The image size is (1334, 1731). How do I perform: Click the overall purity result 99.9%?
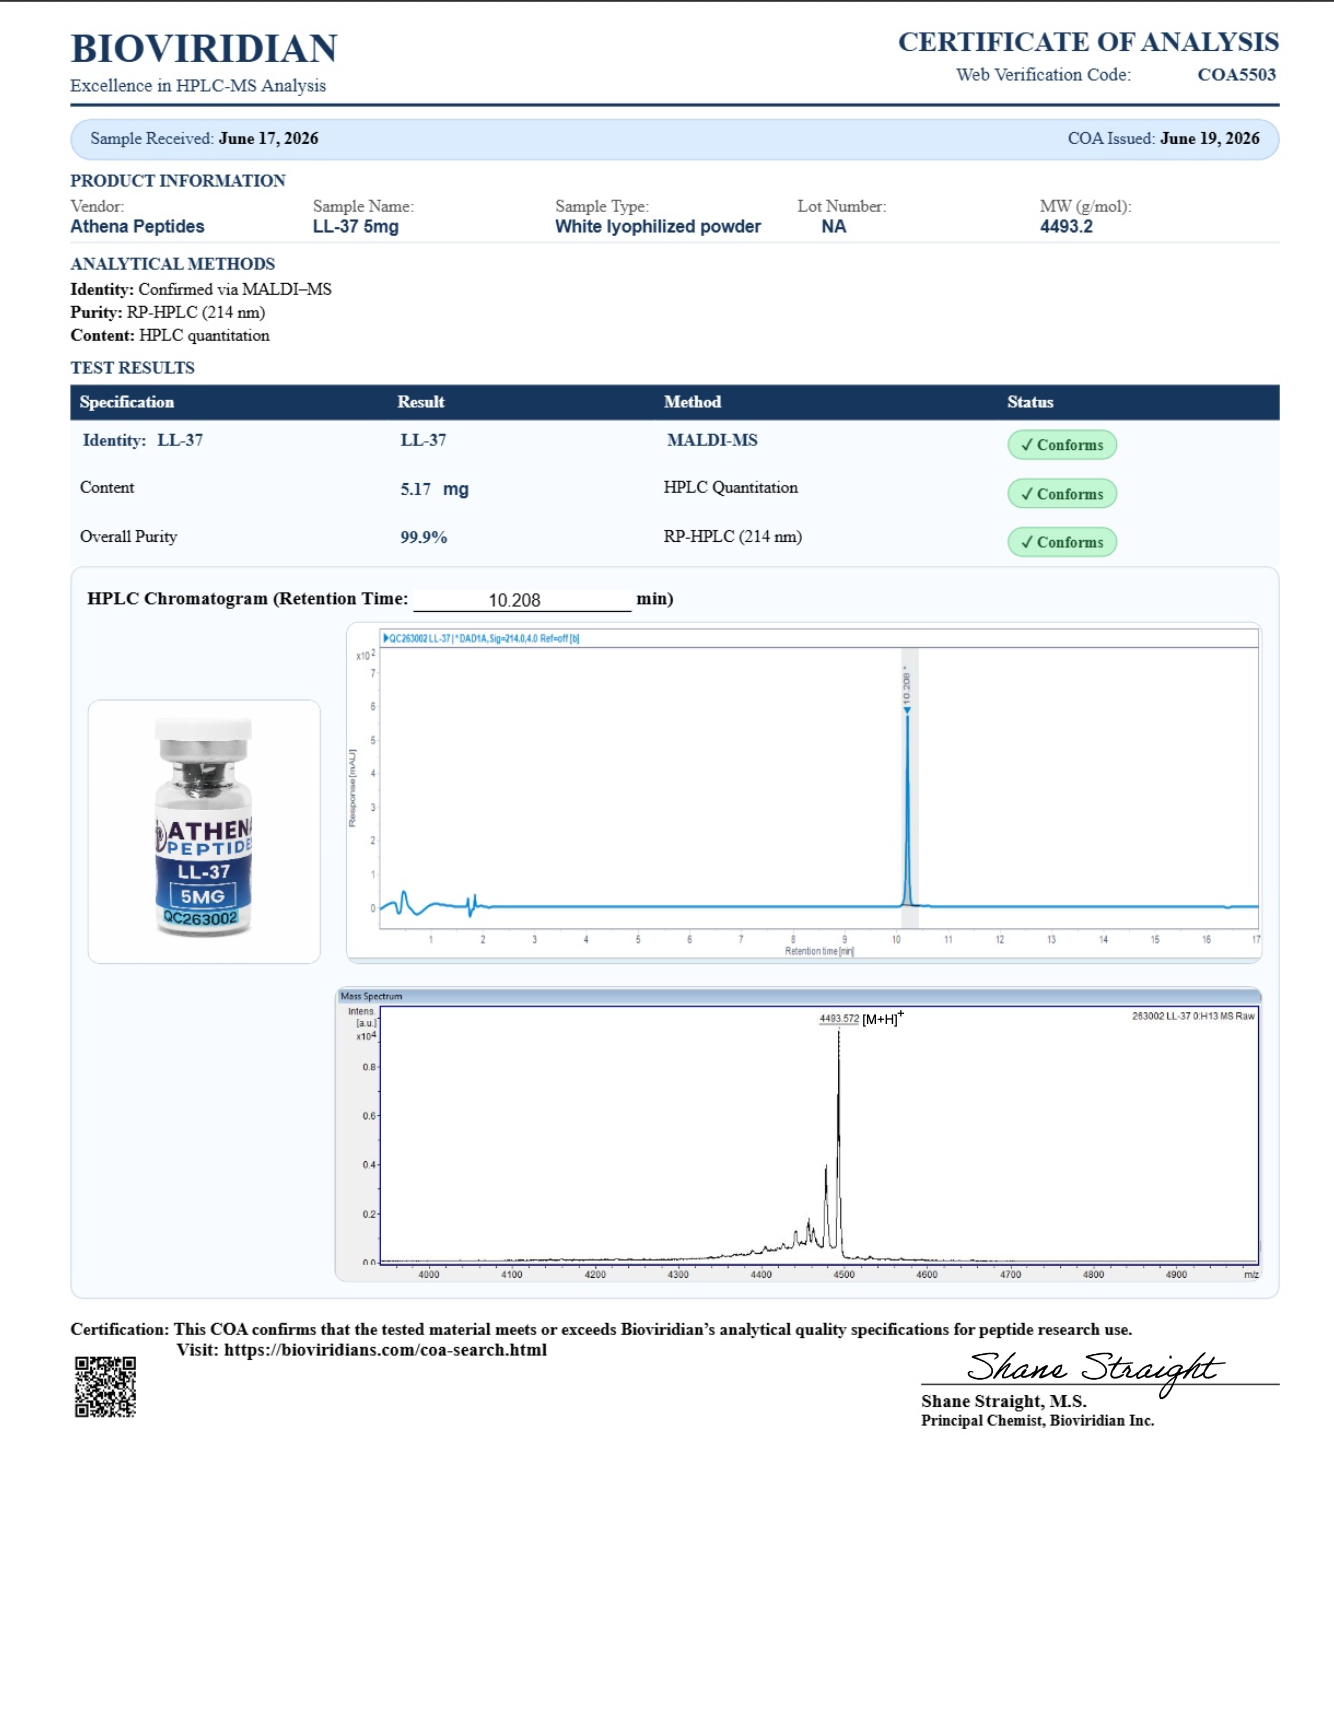point(424,537)
